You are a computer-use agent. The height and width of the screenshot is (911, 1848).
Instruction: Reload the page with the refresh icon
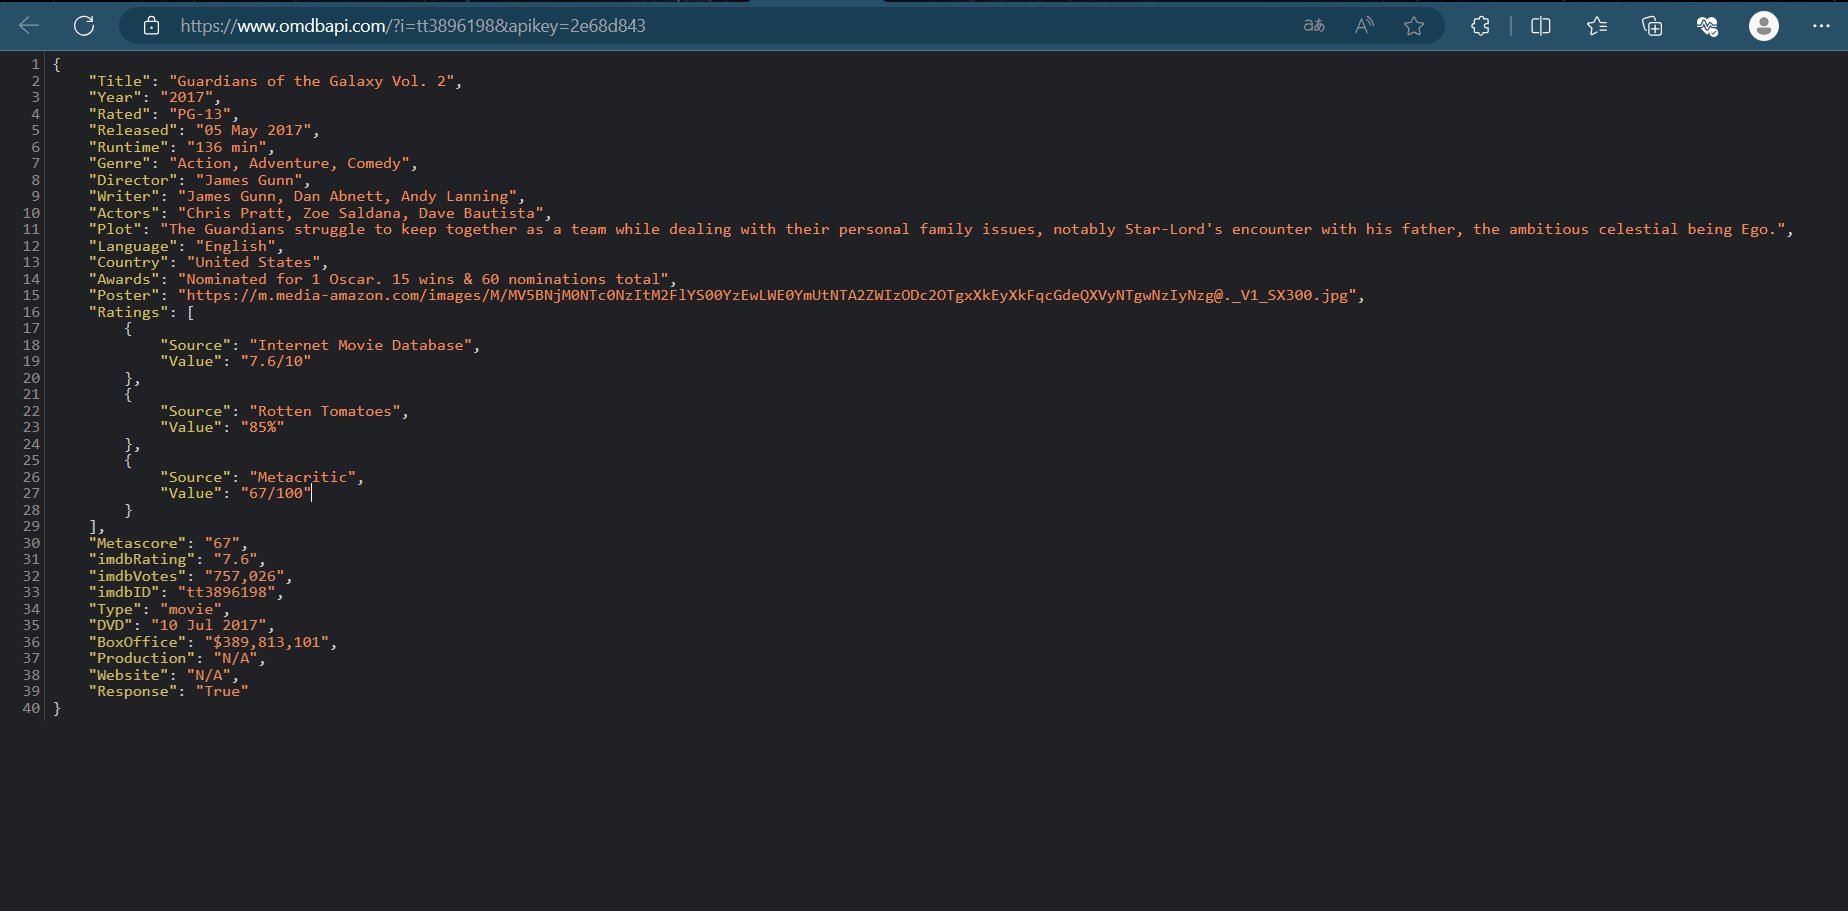point(84,26)
